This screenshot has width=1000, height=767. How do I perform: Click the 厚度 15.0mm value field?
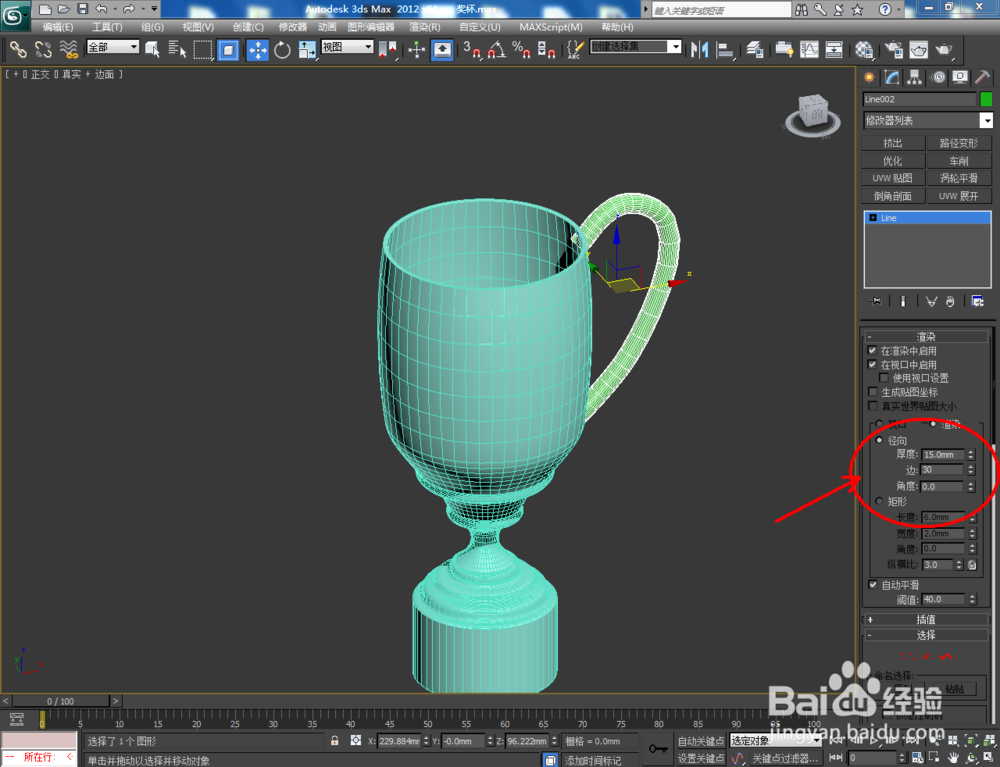942,455
